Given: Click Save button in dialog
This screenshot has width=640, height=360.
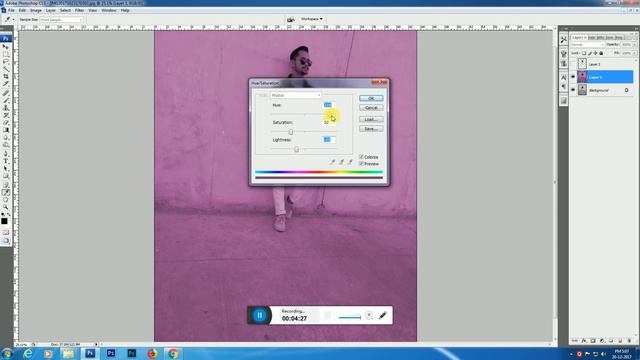Looking at the screenshot, I should [371, 129].
